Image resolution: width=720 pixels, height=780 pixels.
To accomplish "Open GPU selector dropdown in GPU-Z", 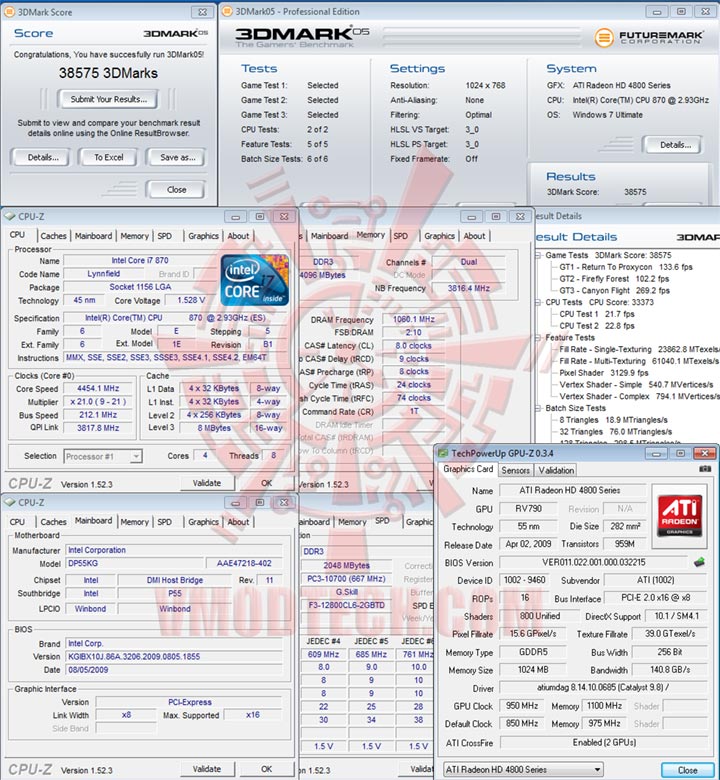I will tap(523, 769).
